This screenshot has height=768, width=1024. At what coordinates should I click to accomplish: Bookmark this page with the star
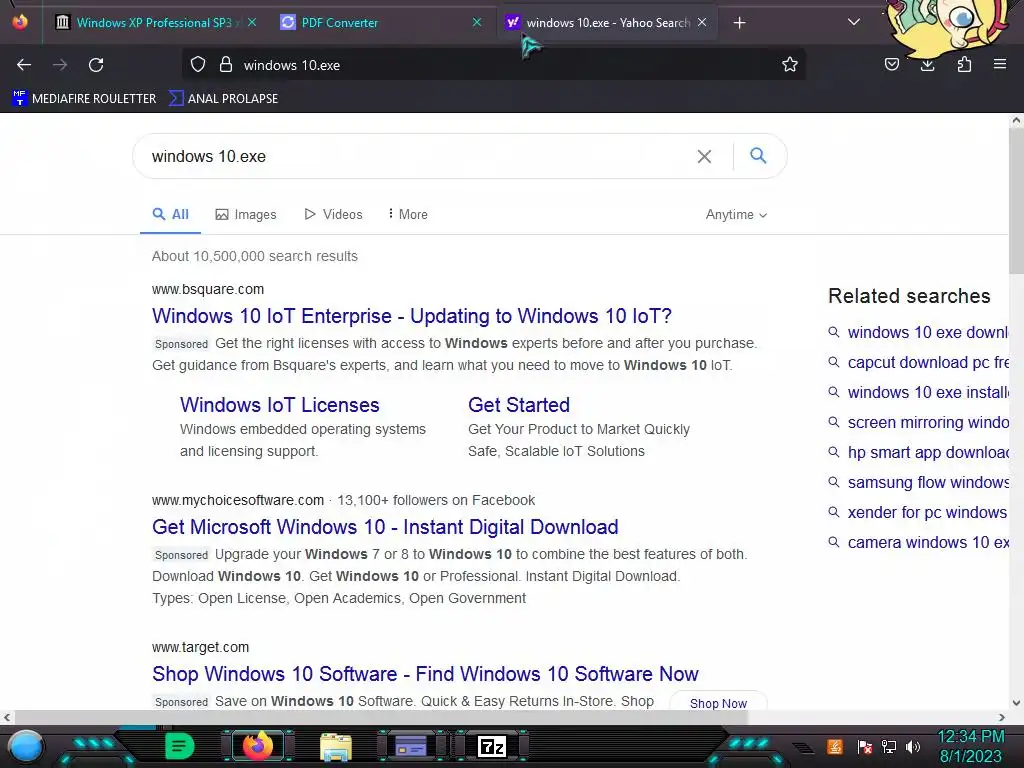pyautogui.click(x=790, y=65)
